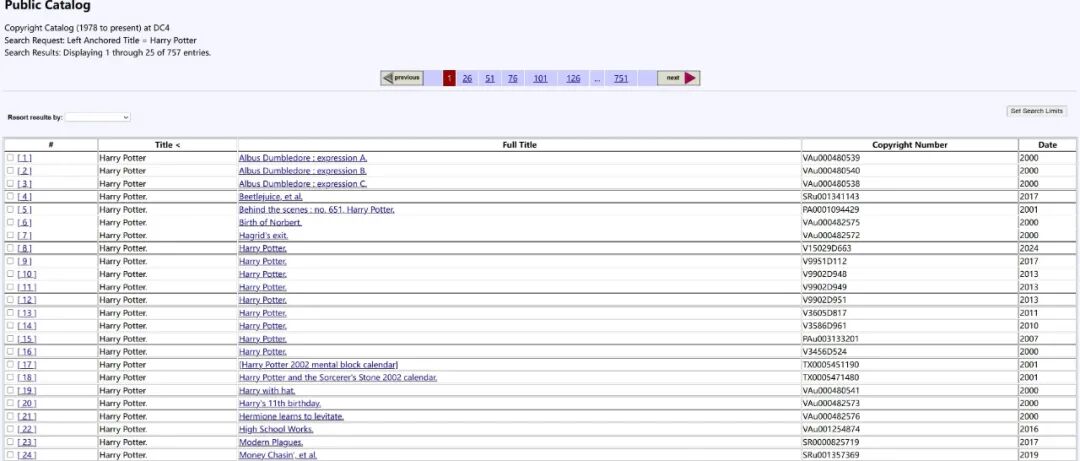Image resolution: width=1080 pixels, height=461 pixels.
Task: Select copyright number SR0000825719
Action: tap(831, 442)
